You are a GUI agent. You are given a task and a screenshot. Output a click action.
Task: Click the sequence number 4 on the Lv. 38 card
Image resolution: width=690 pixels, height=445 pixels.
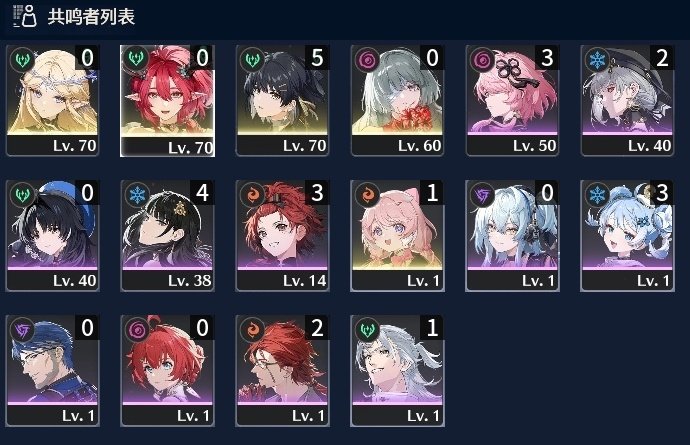click(x=202, y=192)
